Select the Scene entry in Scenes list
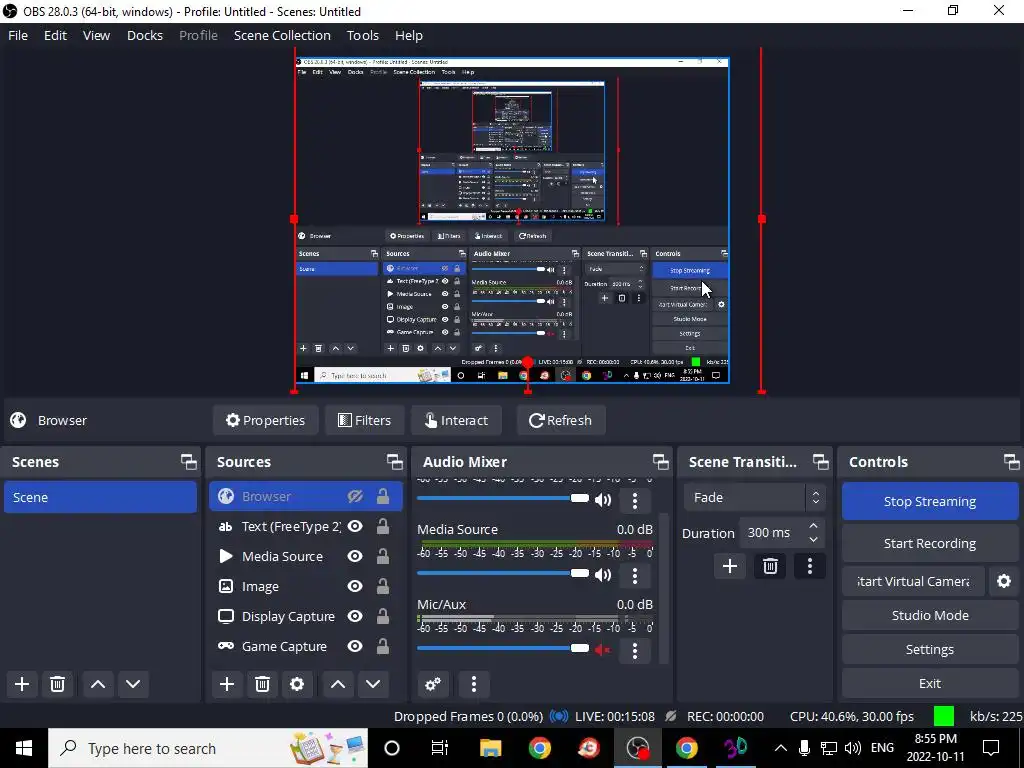This screenshot has width=1024, height=768. (101, 497)
